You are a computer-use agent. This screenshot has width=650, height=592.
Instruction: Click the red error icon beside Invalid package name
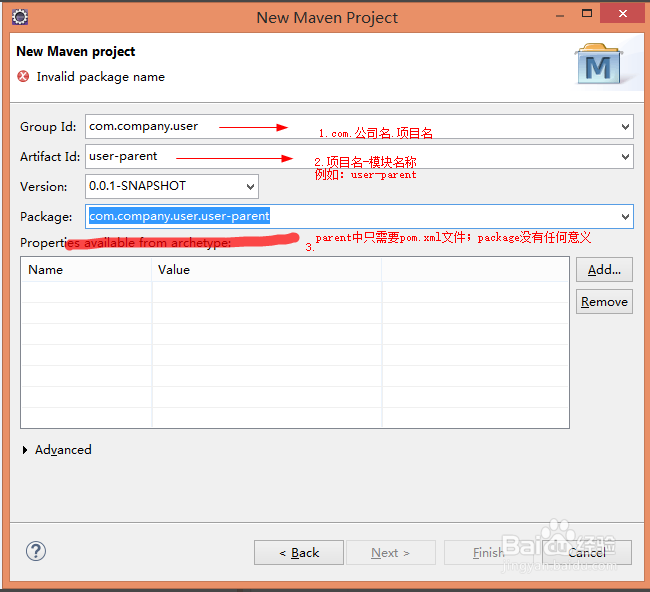click(23, 76)
